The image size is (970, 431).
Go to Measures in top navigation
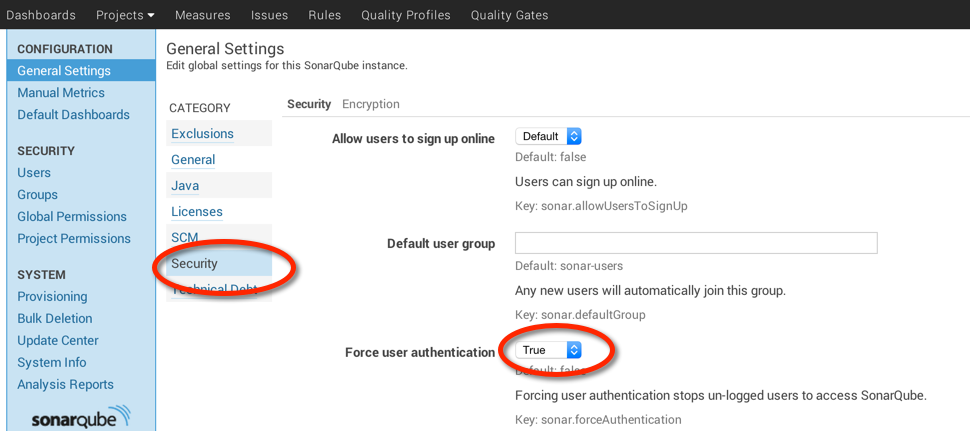pyautogui.click(x=202, y=15)
